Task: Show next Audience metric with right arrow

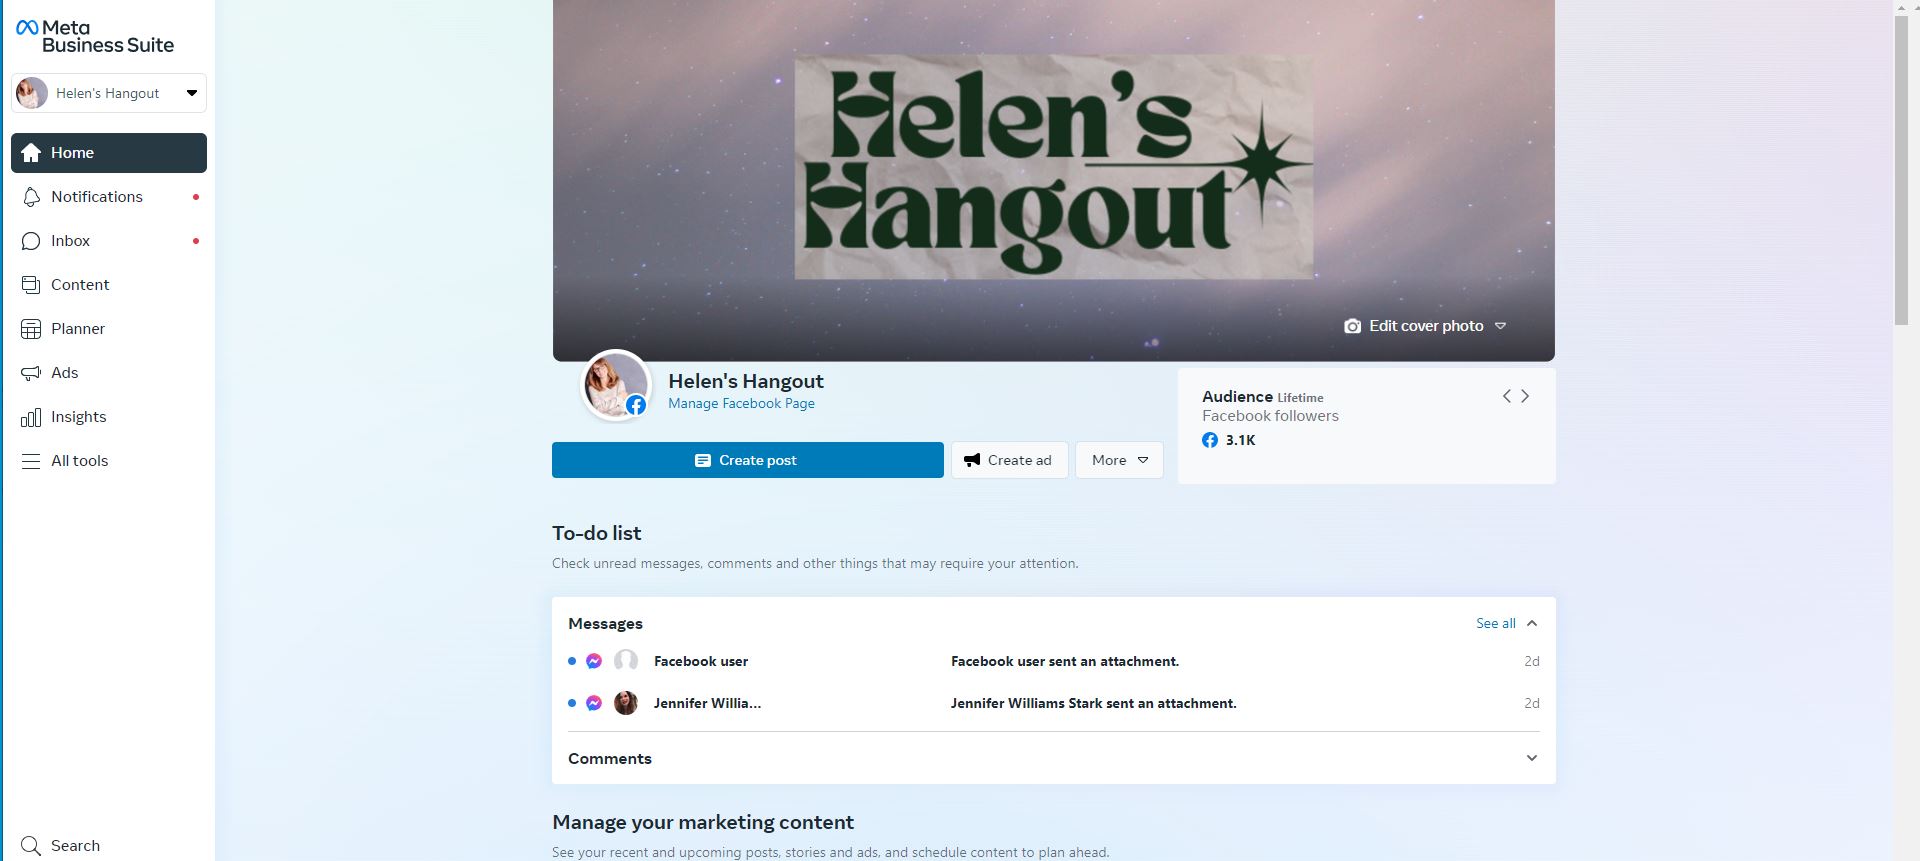Action: (x=1525, y=396)
